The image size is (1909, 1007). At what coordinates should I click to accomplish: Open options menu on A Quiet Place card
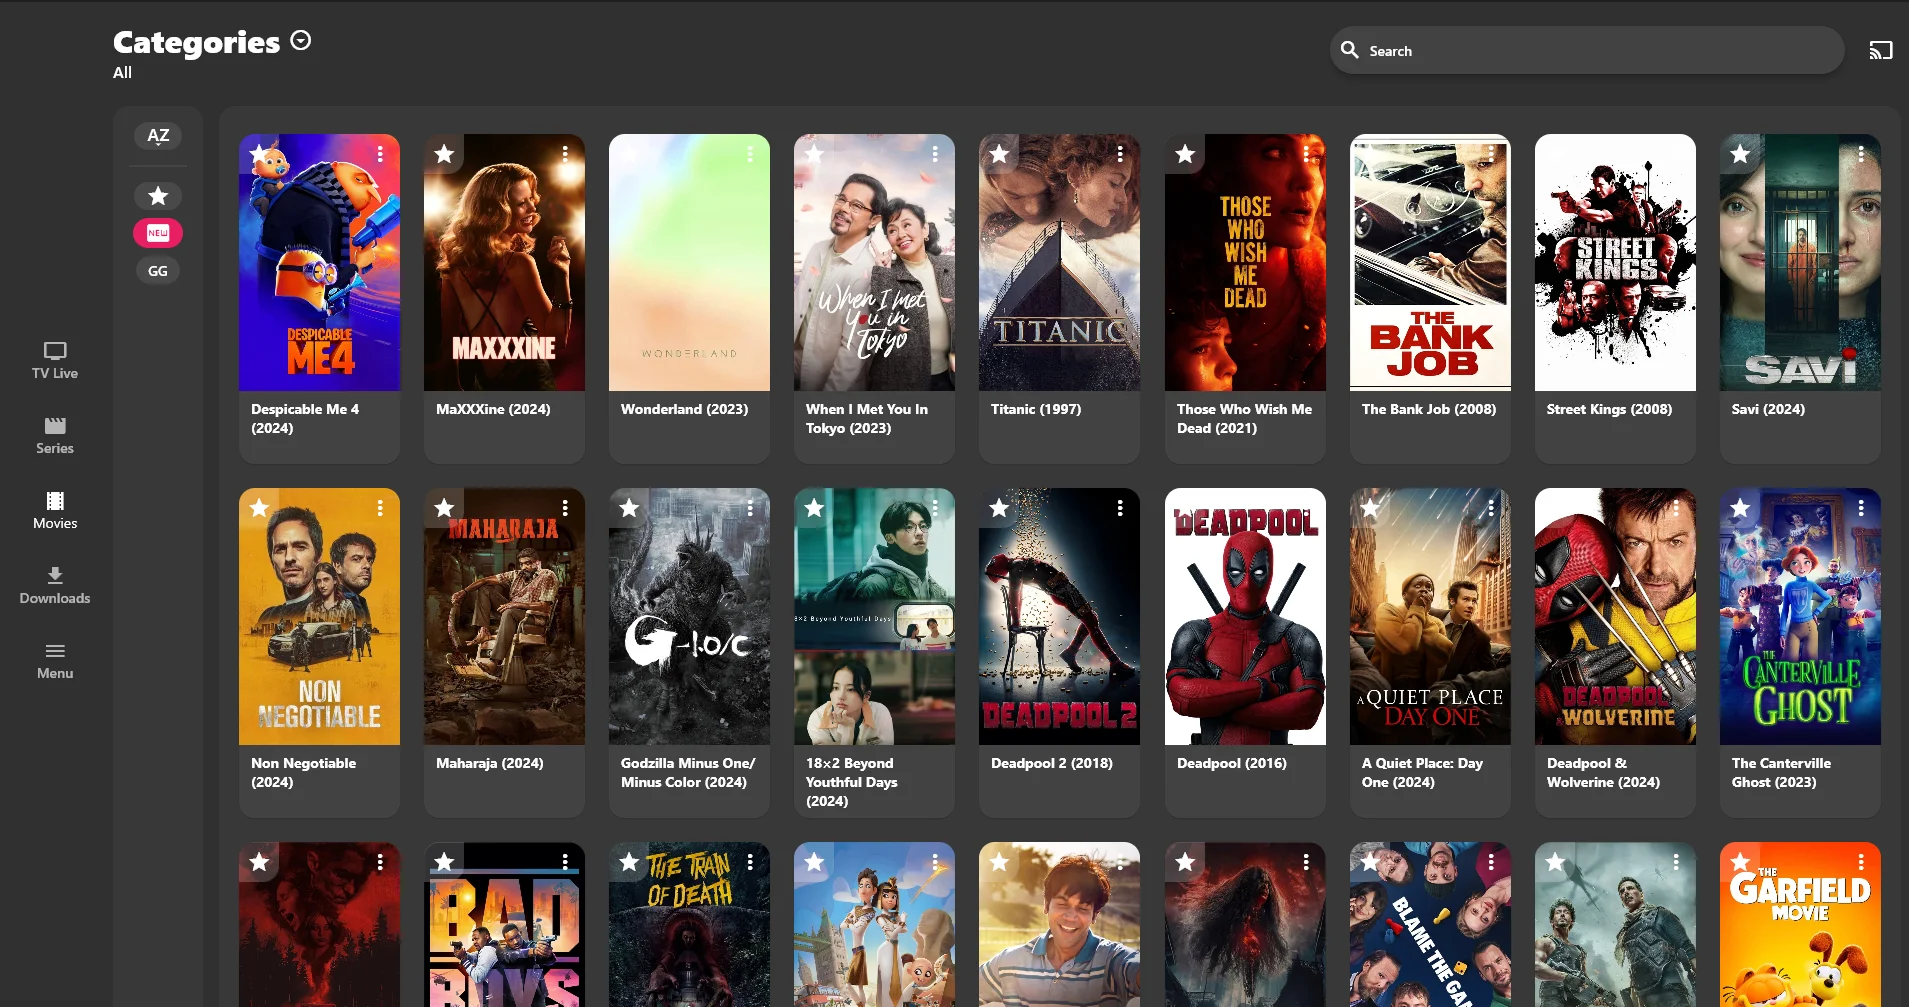click(x=1491, y=508)
